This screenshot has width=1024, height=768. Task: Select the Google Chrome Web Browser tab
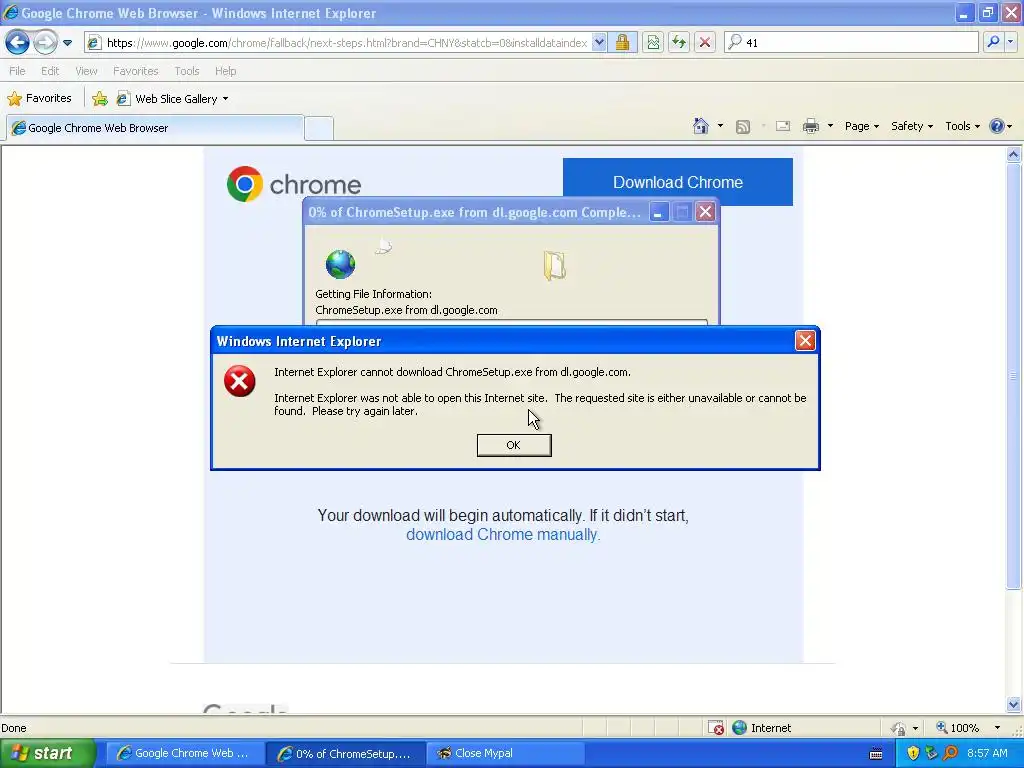click(x=155, y=128)
